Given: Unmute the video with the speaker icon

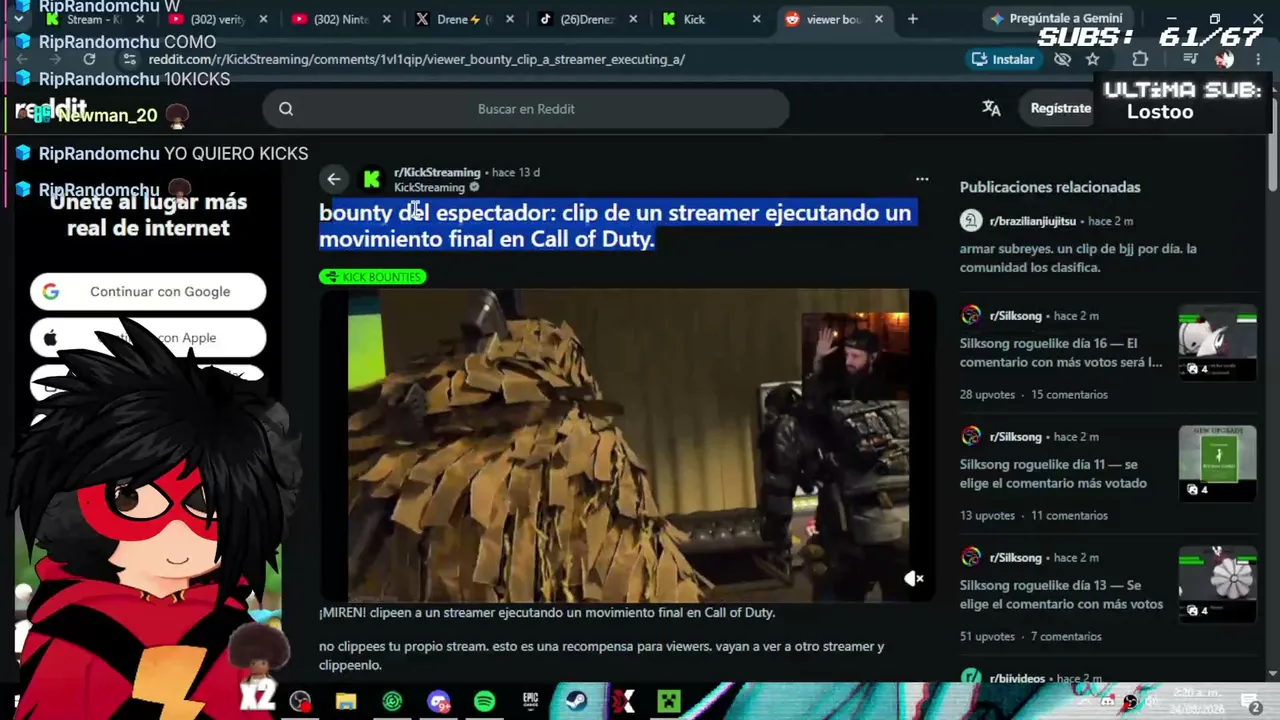Looking at the screenshot, I should pyautogui.click(x=914, y=579).
